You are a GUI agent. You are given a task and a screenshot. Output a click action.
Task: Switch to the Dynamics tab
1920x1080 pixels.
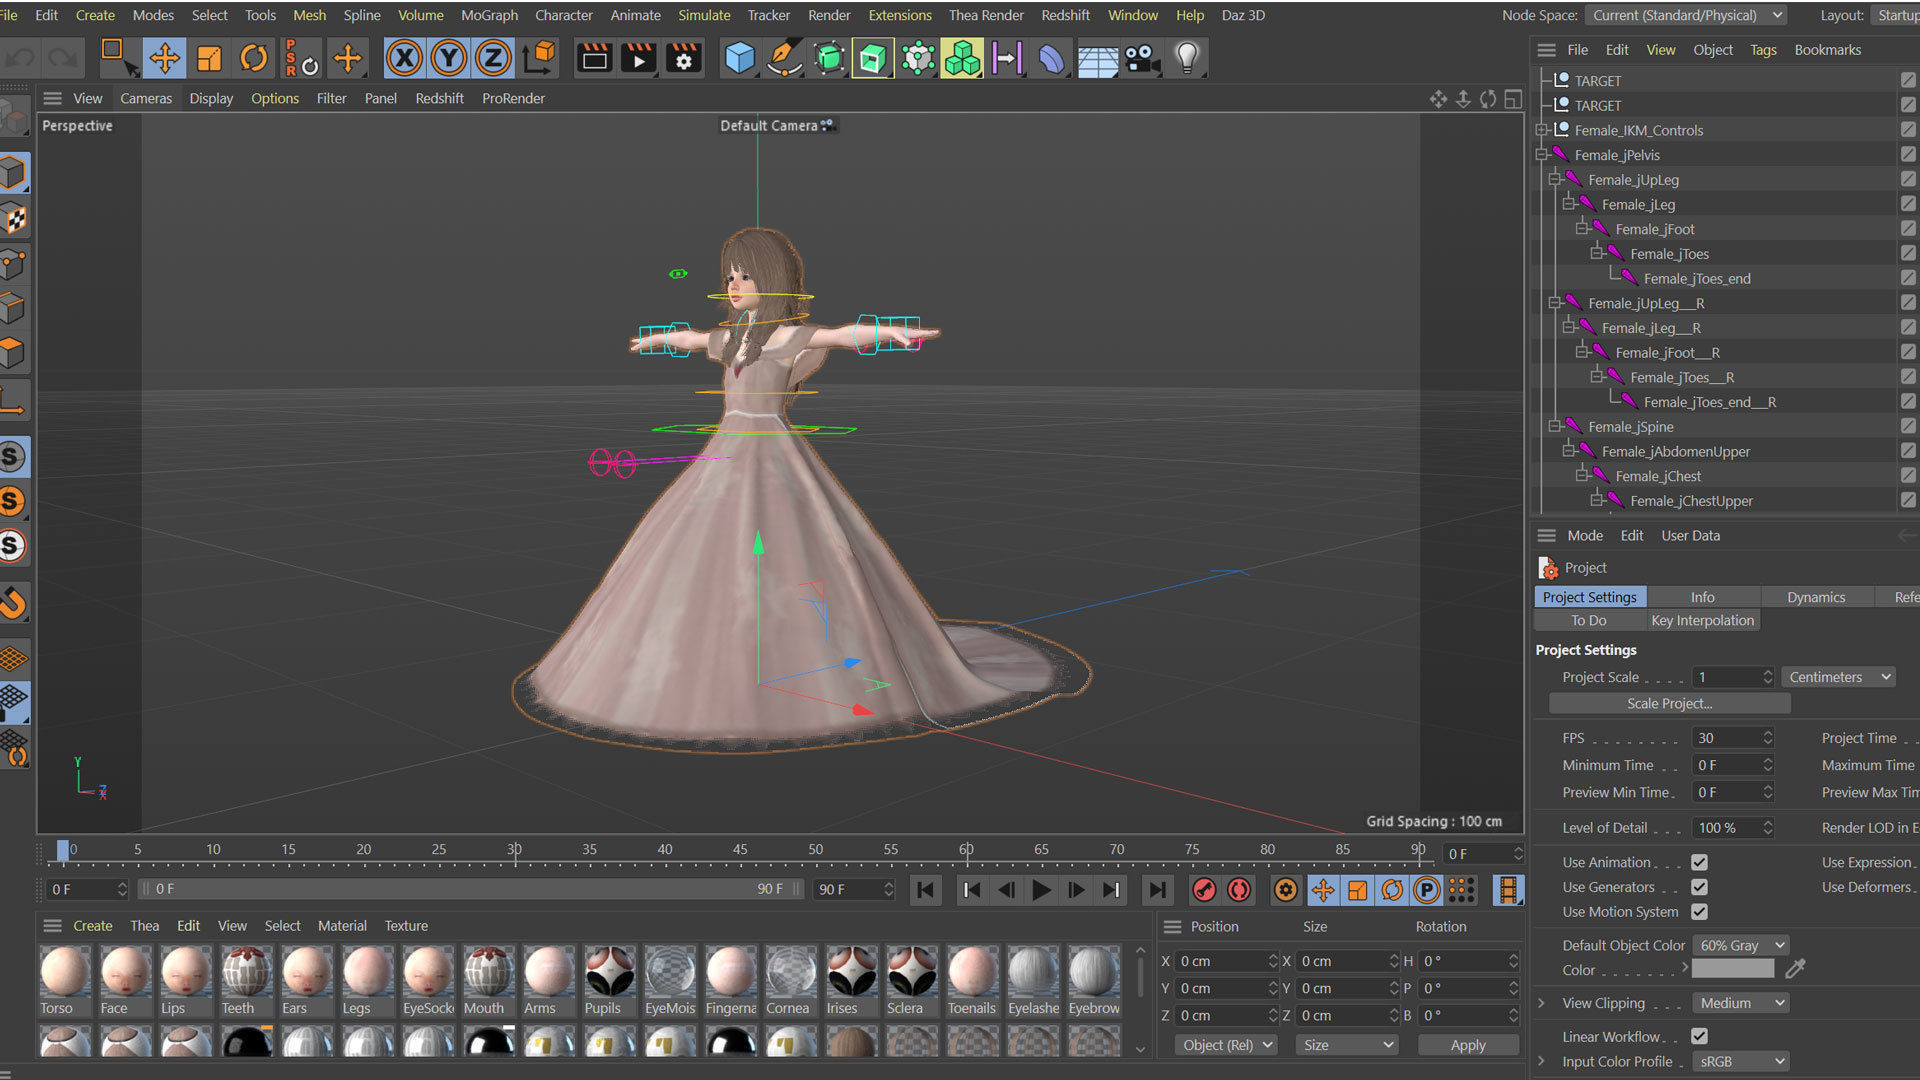click(x=1816, y=597)
